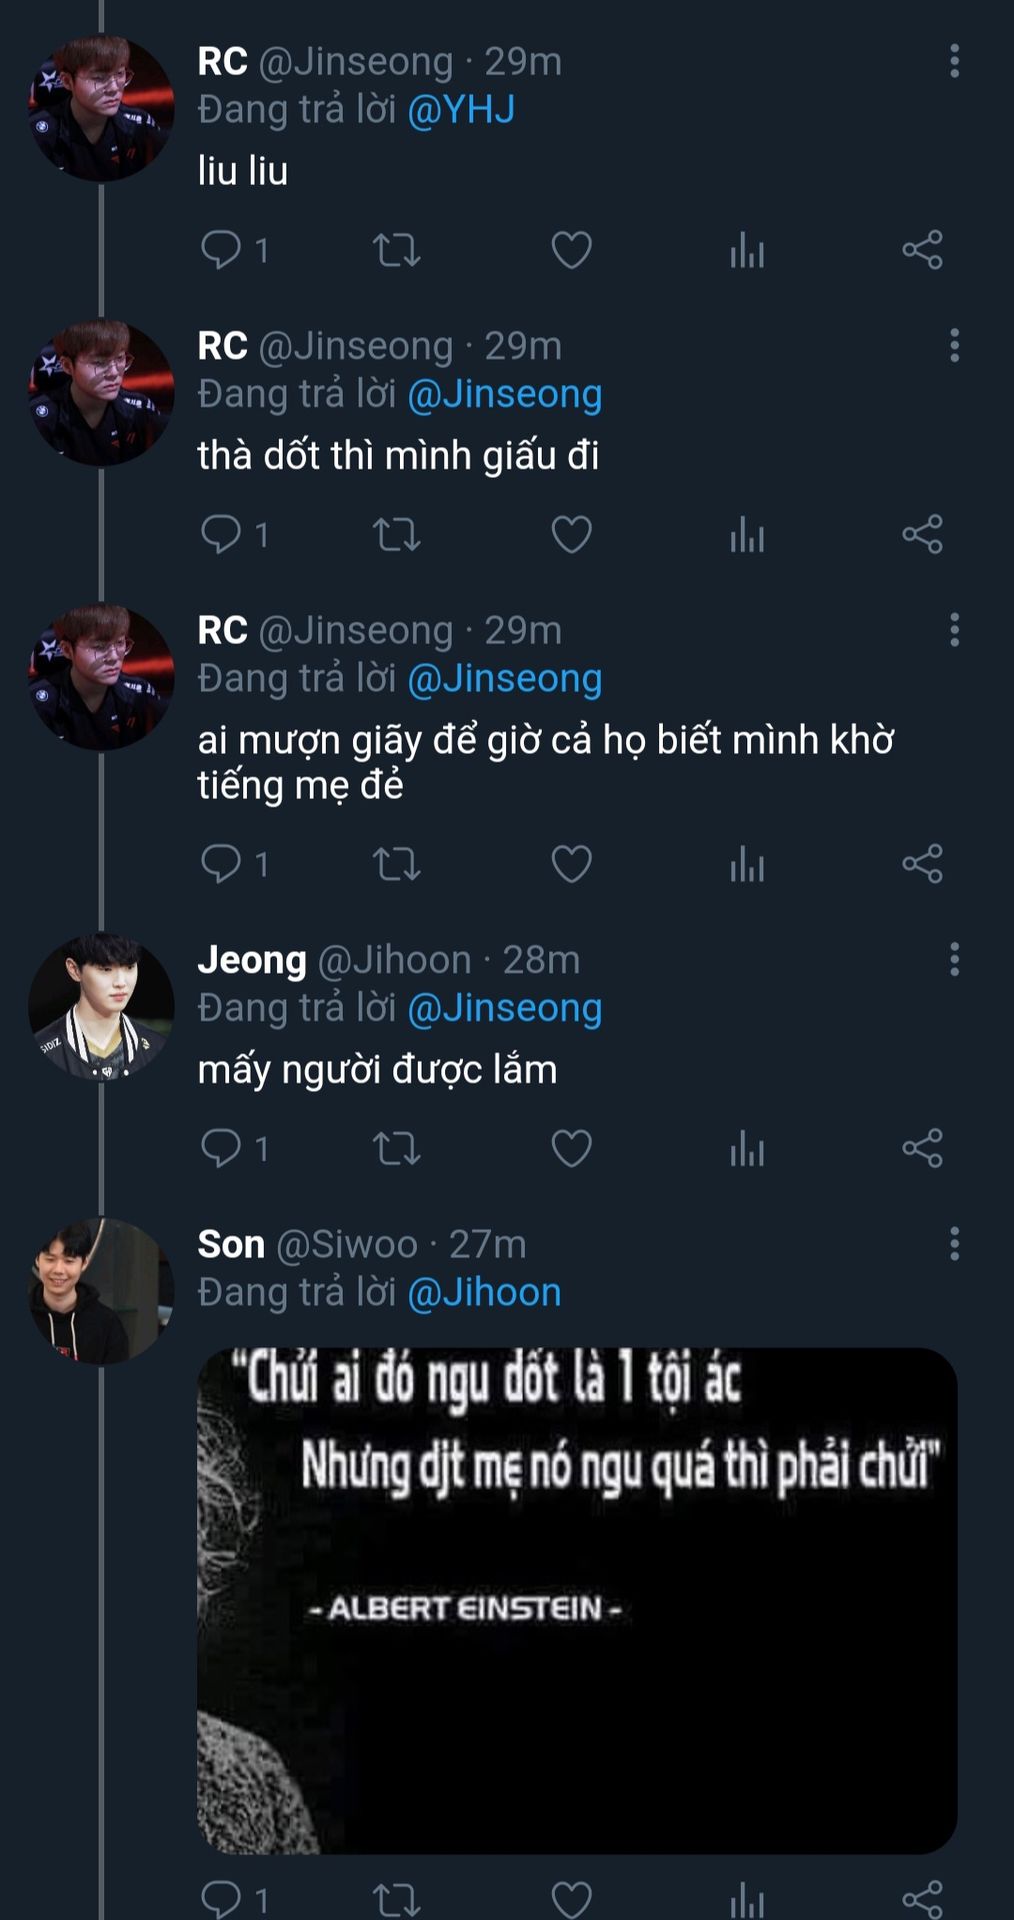
Task: Like the "ai mượn giãy" tweet
Action: (x=571, y=864)
